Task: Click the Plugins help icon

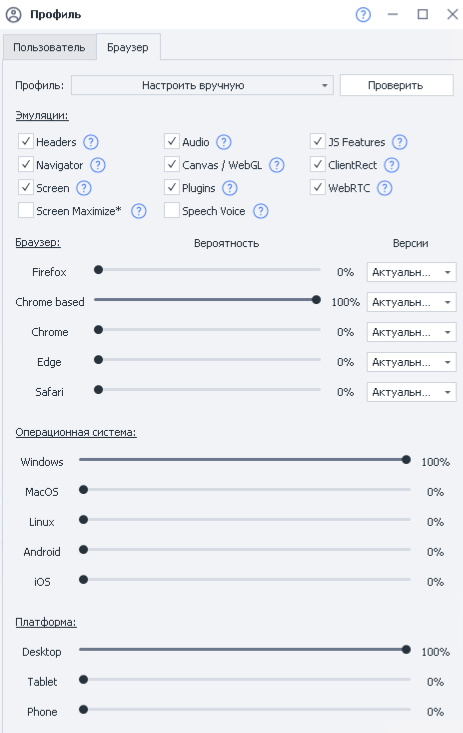Action: point(230,188)
